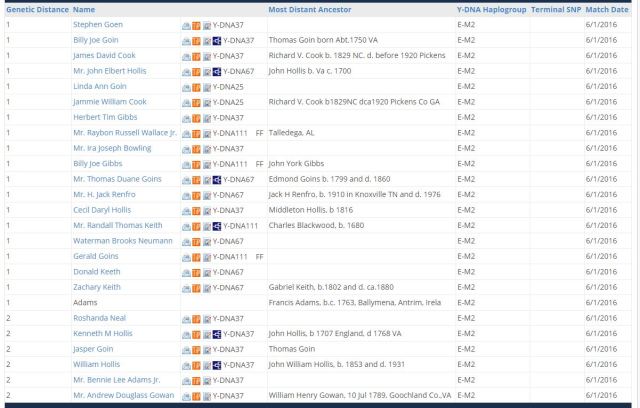The image size is (640, 408).
Task: Click the notes icon for Cecil Daryl Hollis
Action: coord(206,210)
